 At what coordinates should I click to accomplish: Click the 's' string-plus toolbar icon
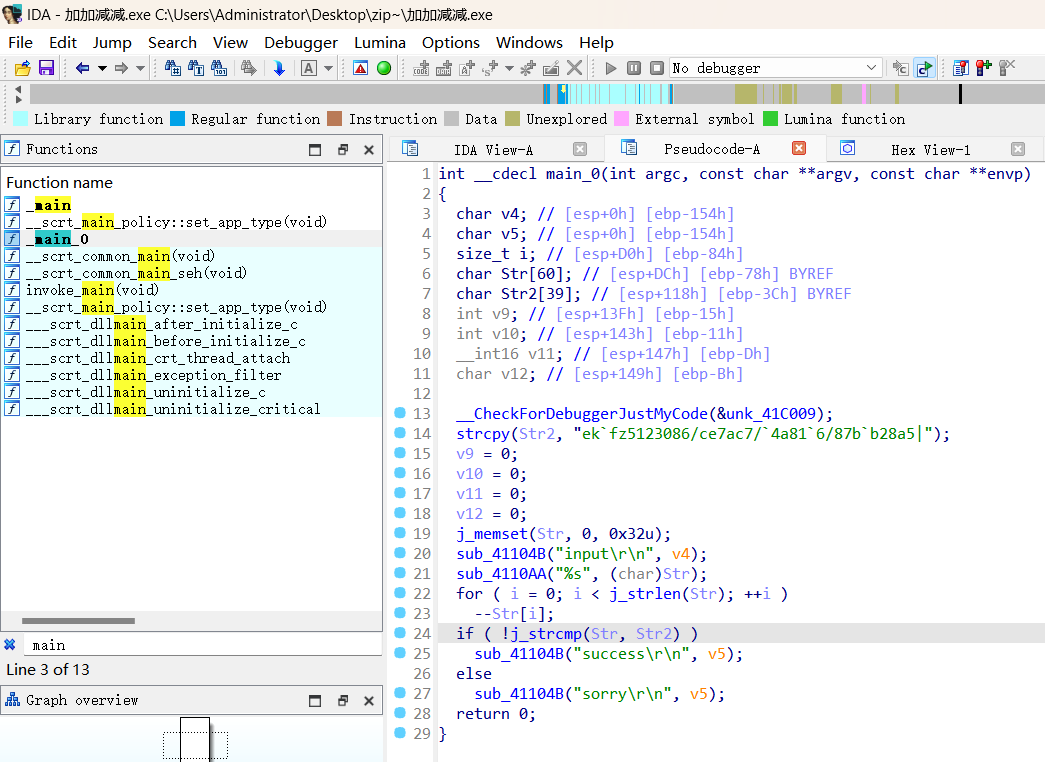pyautogui.click(x=491, y=68)
